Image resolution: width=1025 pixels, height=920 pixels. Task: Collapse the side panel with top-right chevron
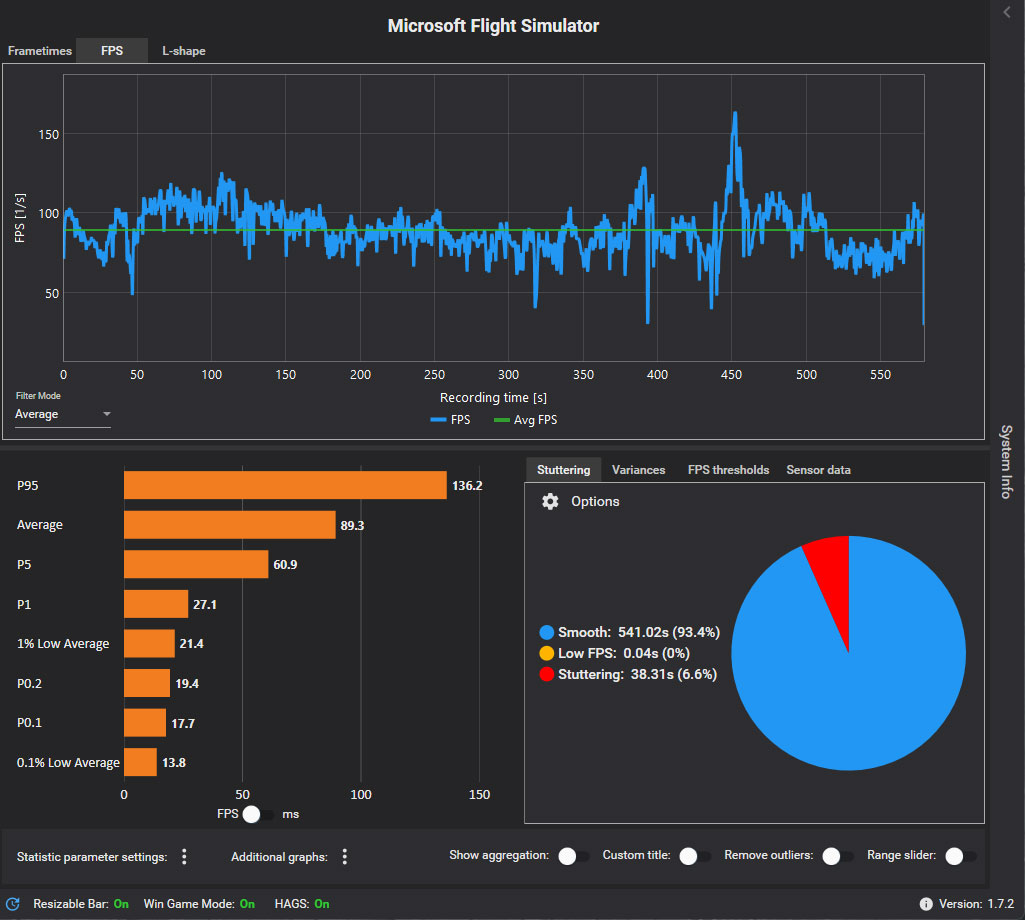tap(1007, 12)
